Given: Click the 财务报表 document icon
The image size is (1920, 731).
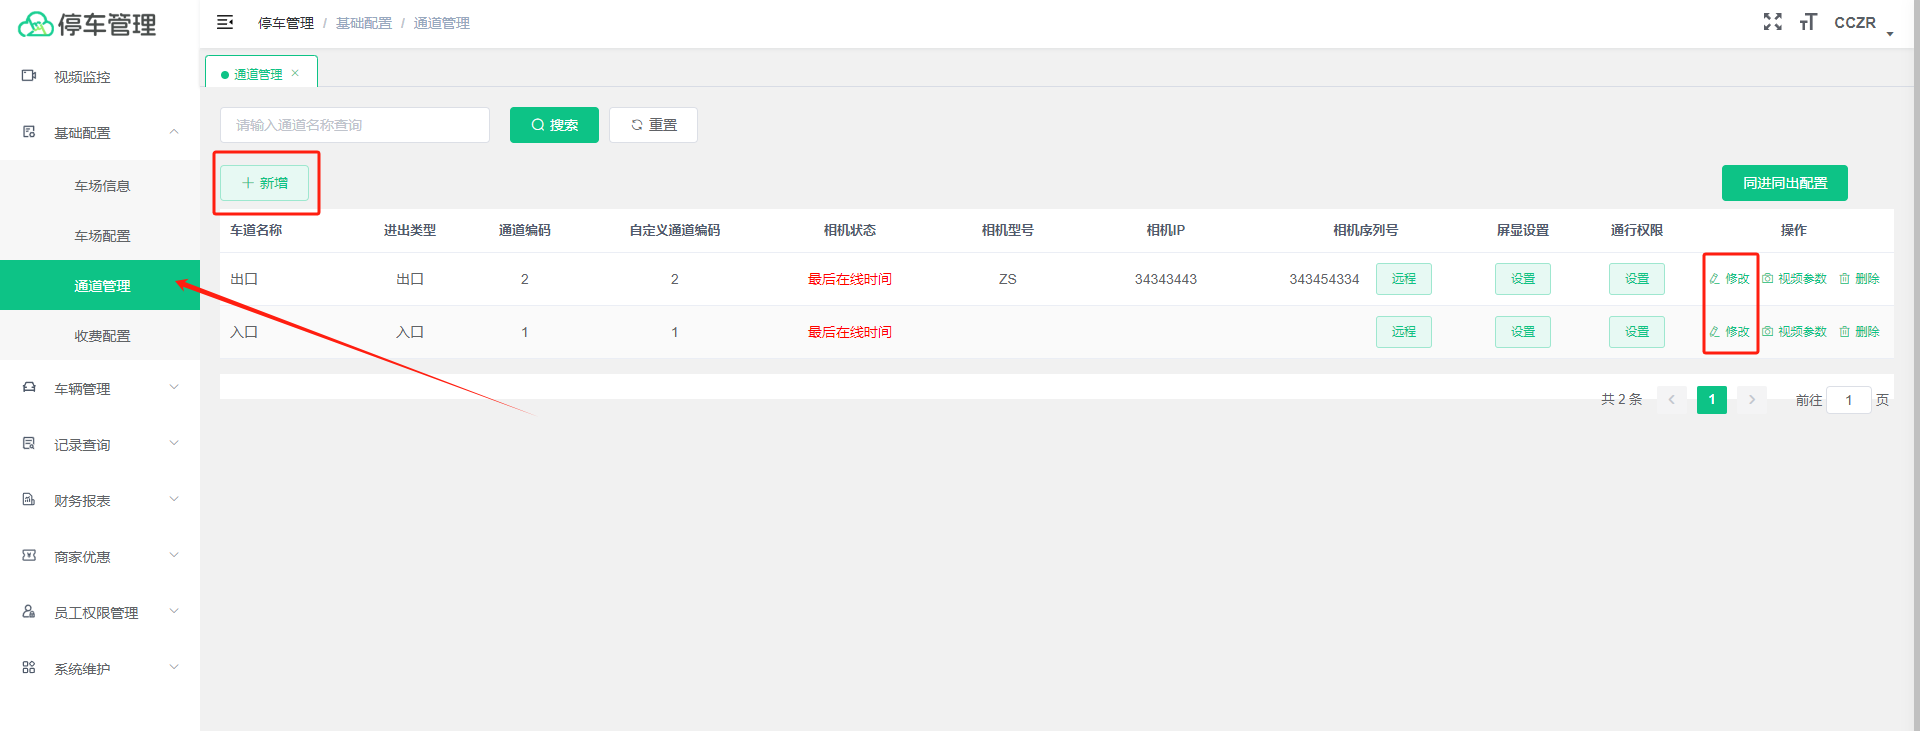Looking at the screenshot, I should [29, 500].
